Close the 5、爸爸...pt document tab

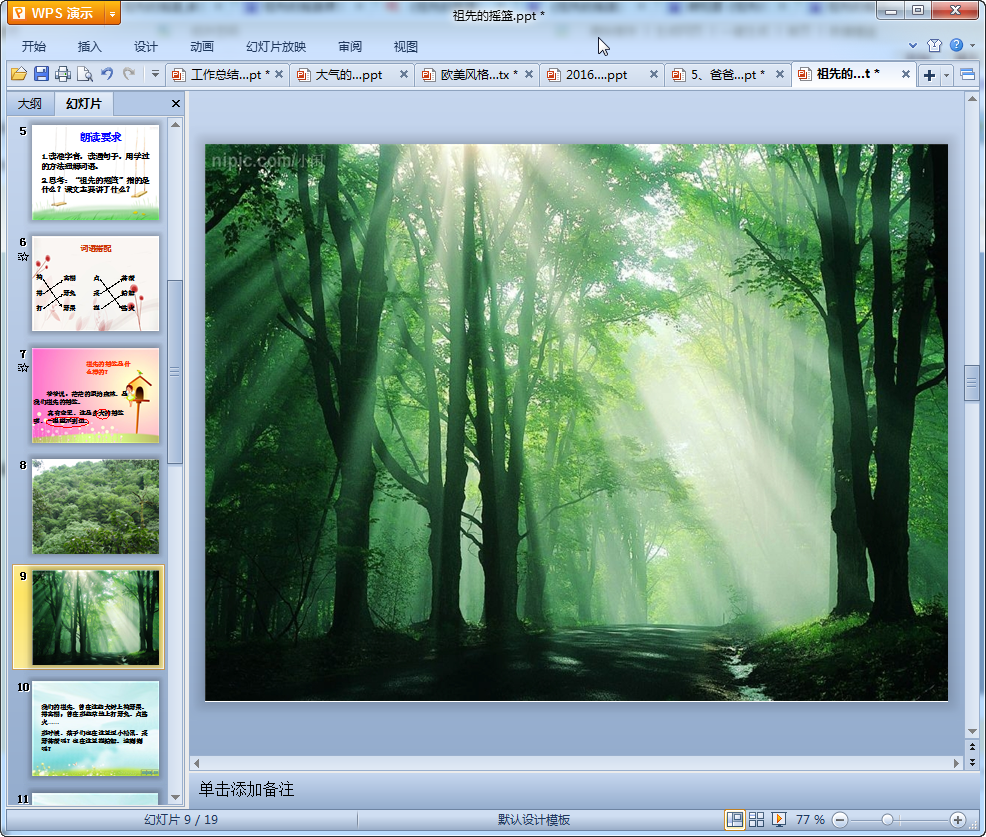point(780,74)
